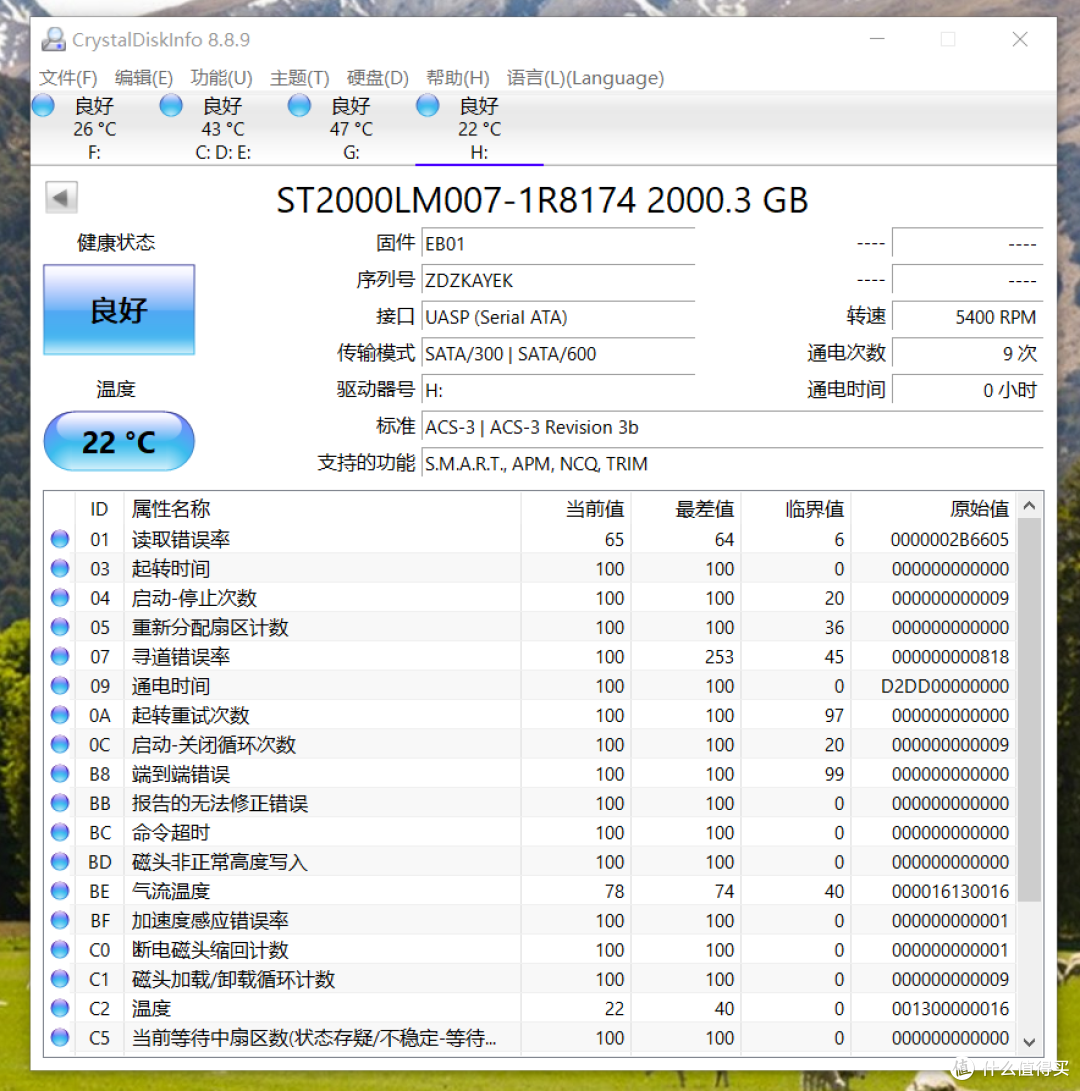This screenshot has height=1091, width=1080.
Task: Click the 属性名称 column header
Action: [x=323, y=509]
